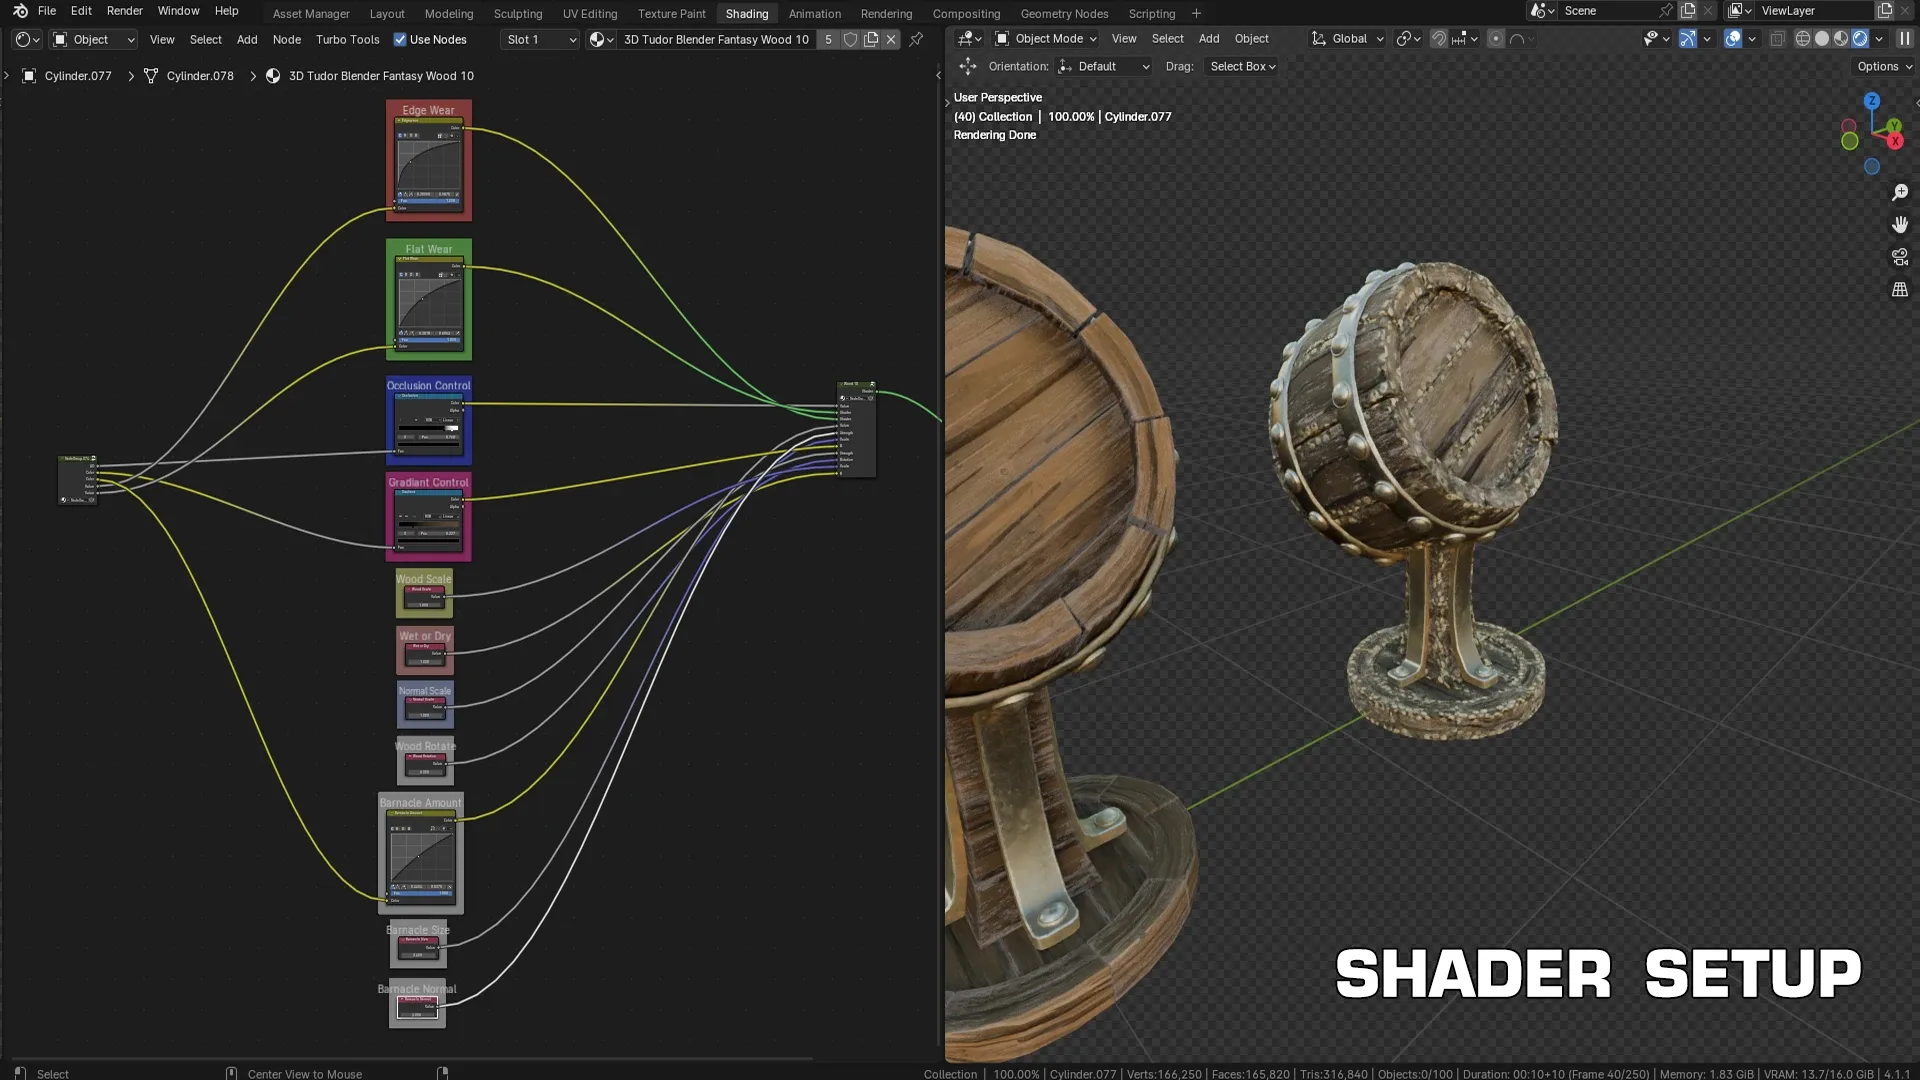Open the Animation workspace tab

(814, 13)
